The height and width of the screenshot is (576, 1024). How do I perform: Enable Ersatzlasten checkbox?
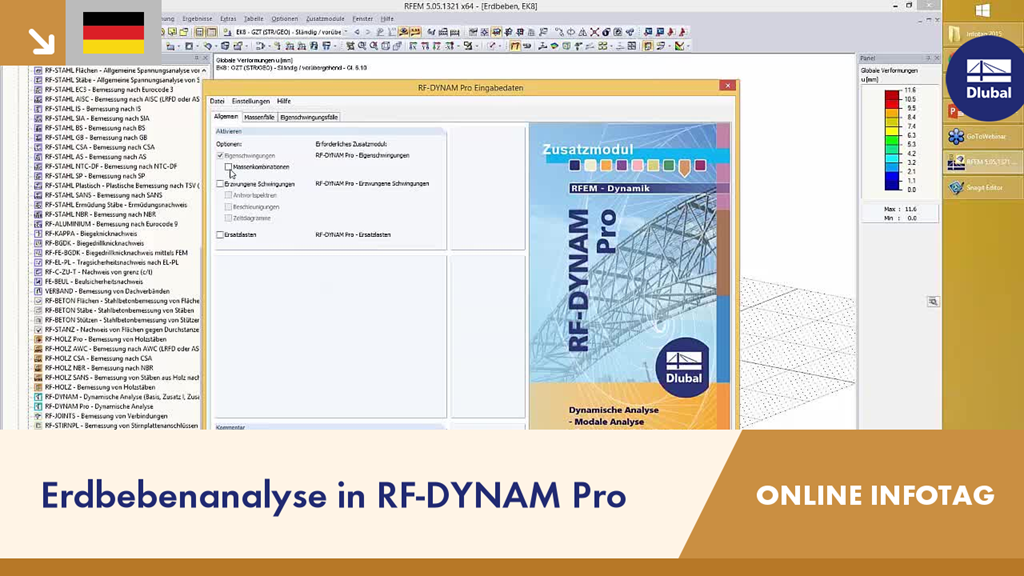point(220,234)
